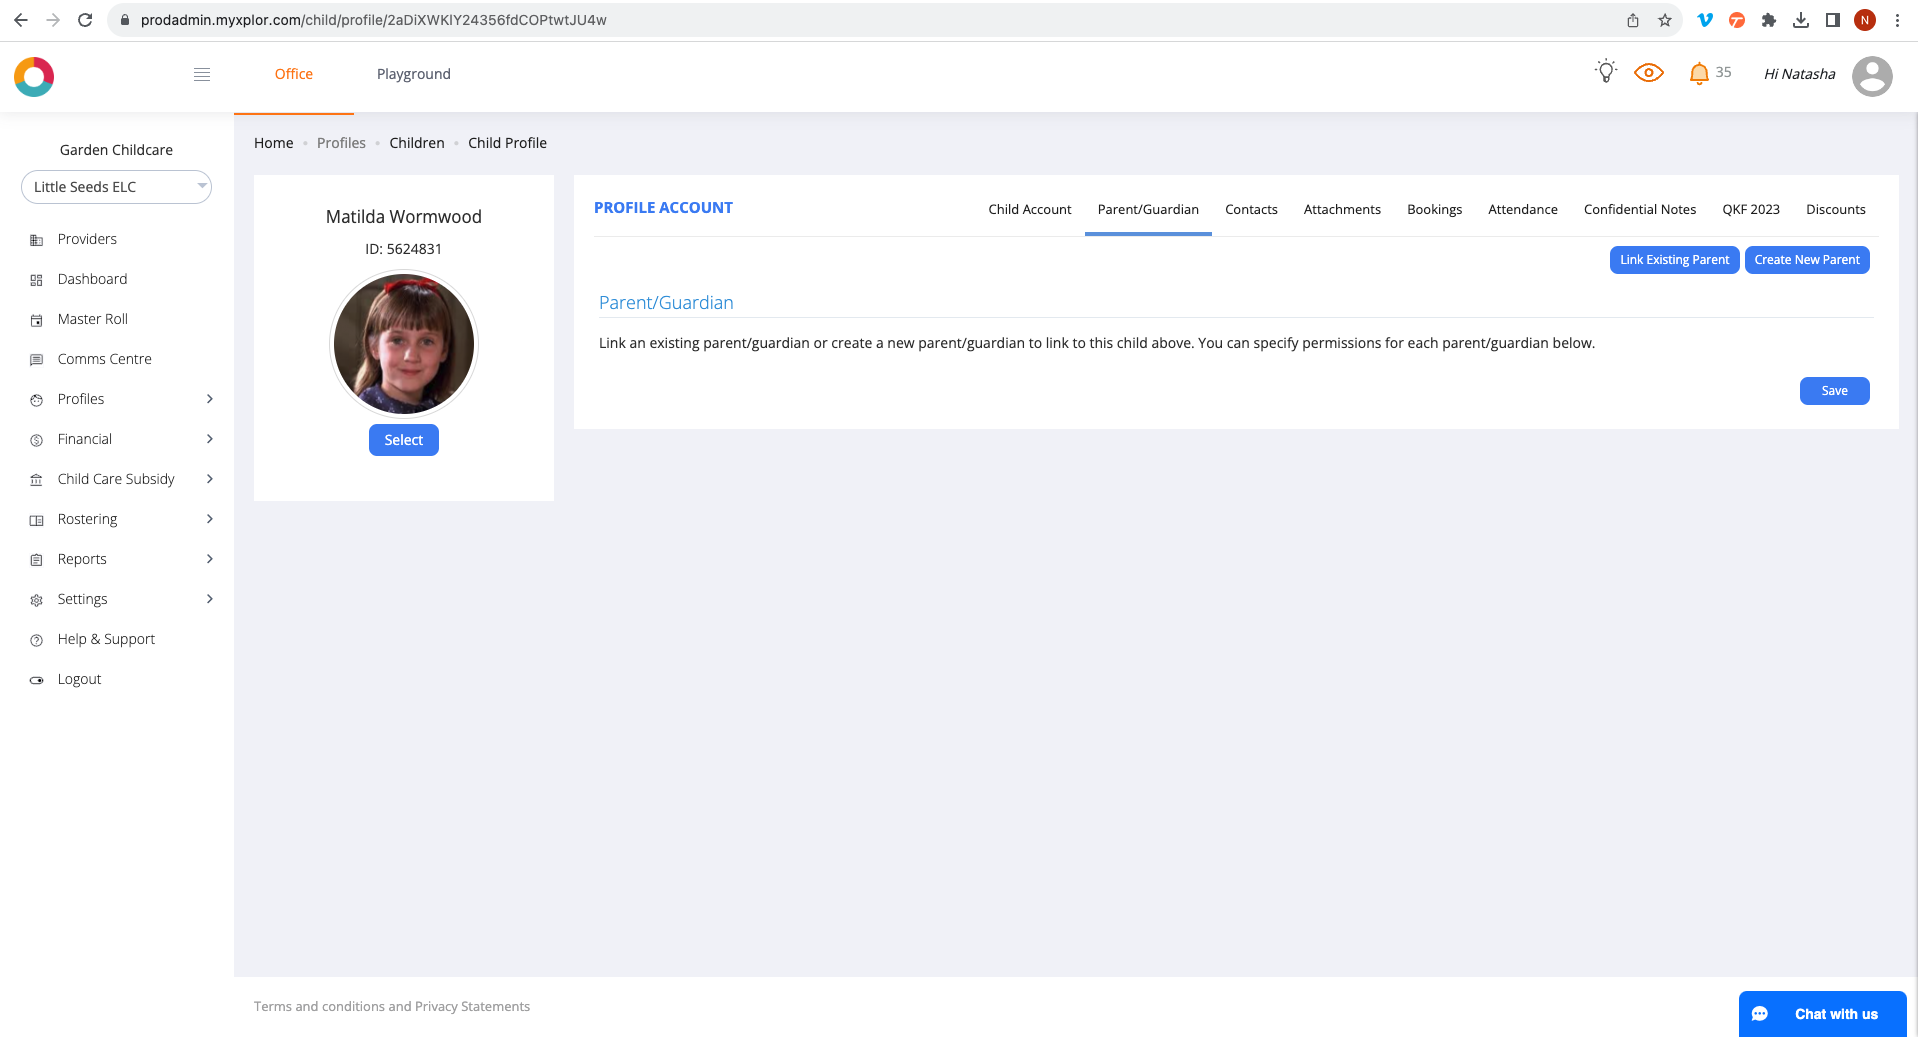
Task: Open the Chat with us widget
Action: (x=1822, y=1014)
